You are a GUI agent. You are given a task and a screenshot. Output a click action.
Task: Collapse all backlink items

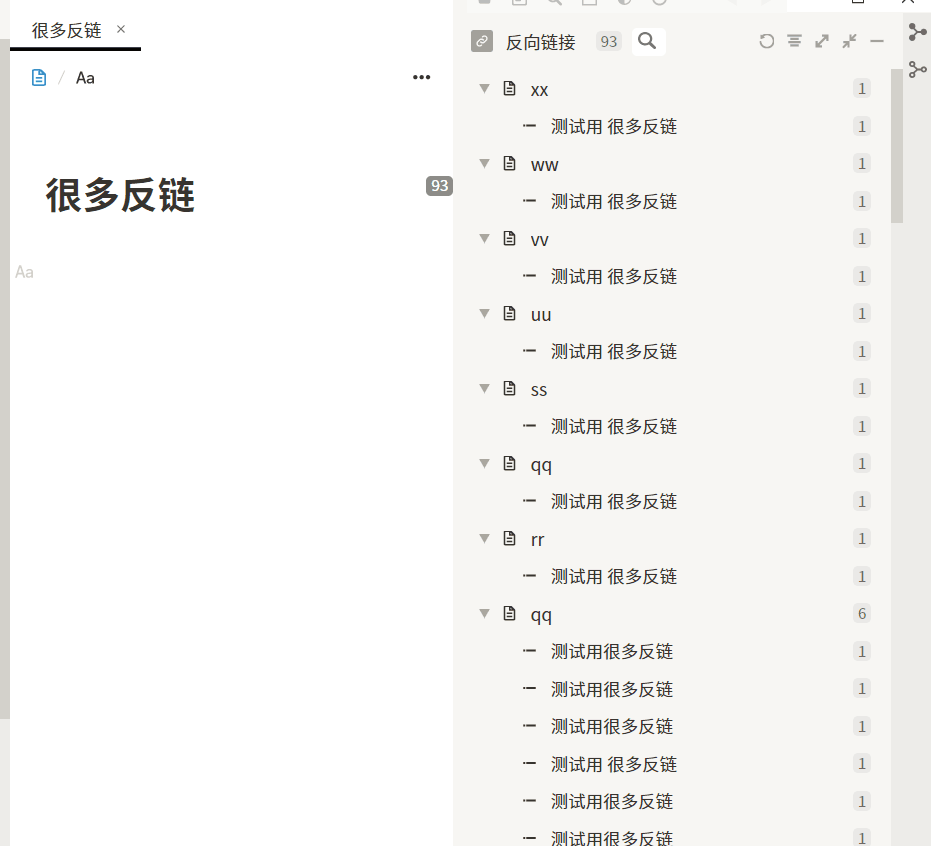click(x=850, y=41)
